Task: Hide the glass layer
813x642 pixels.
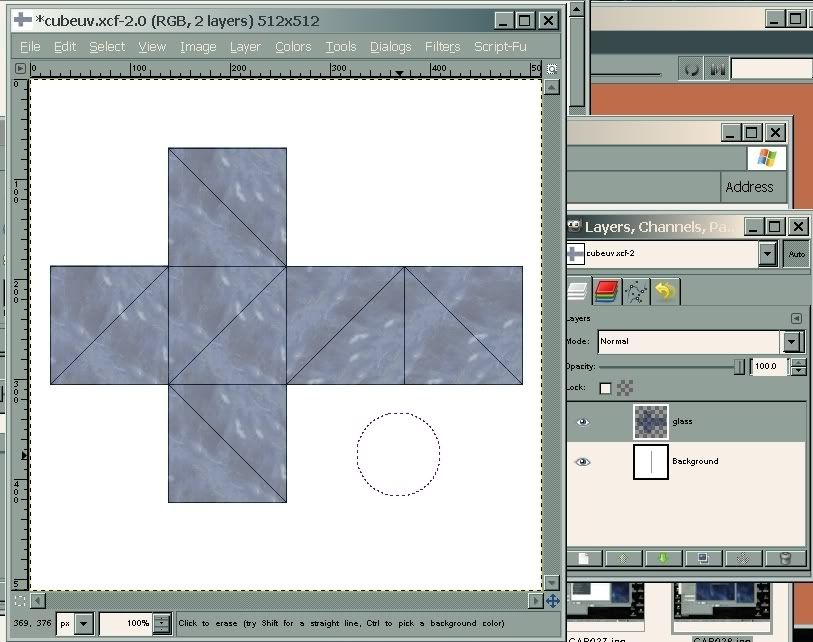Action: 583,422
